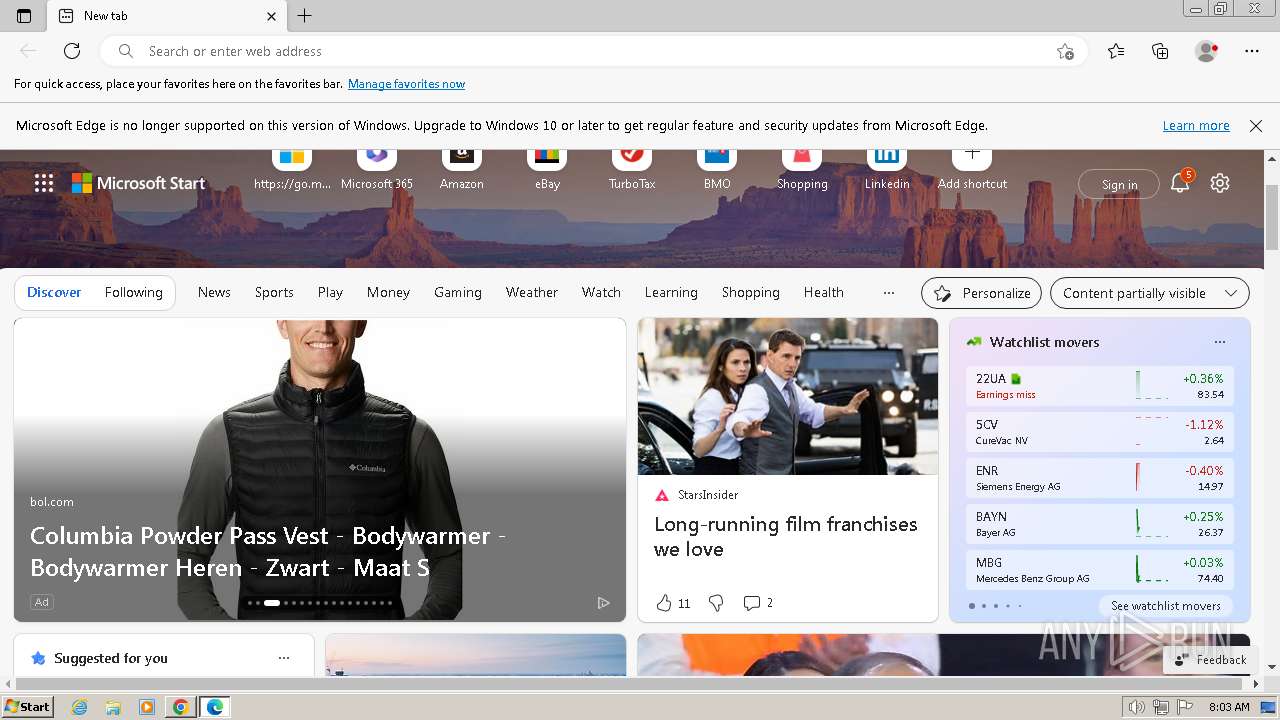This screenshot has width=1280, height=720.
Task: Click See watchlist movers button
Action: point(1166,606)
